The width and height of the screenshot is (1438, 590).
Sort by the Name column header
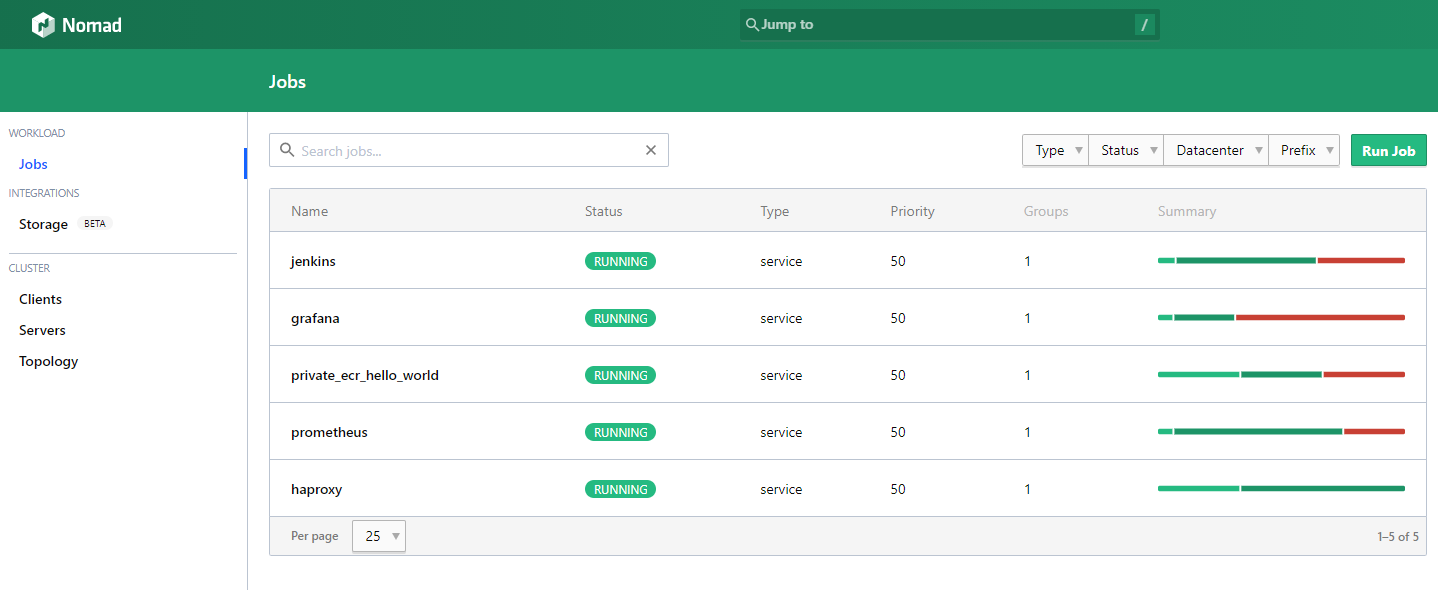(309, 211)
